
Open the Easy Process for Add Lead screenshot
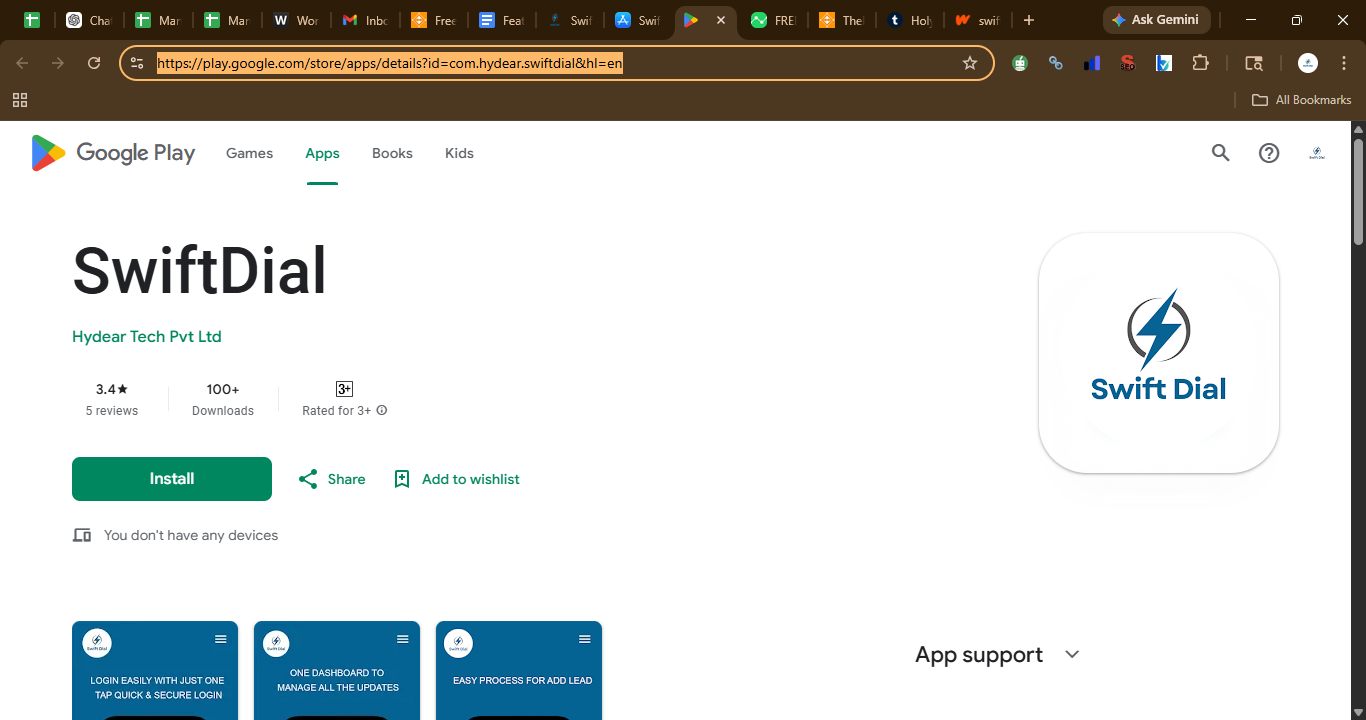click(519, 670)
